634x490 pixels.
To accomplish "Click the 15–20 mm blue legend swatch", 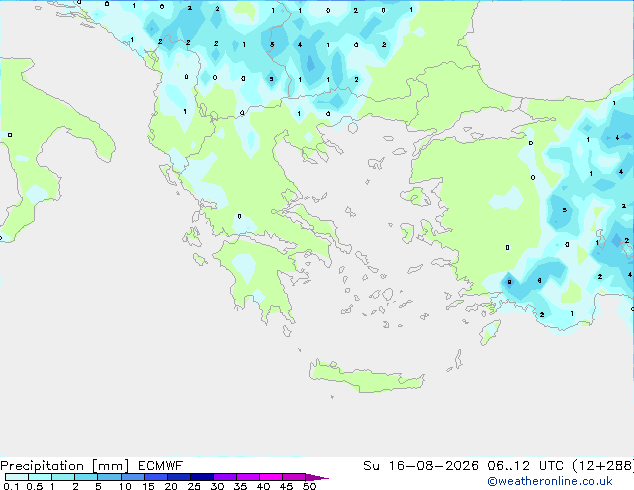I will pyautogui.click(x=155, y=477).
